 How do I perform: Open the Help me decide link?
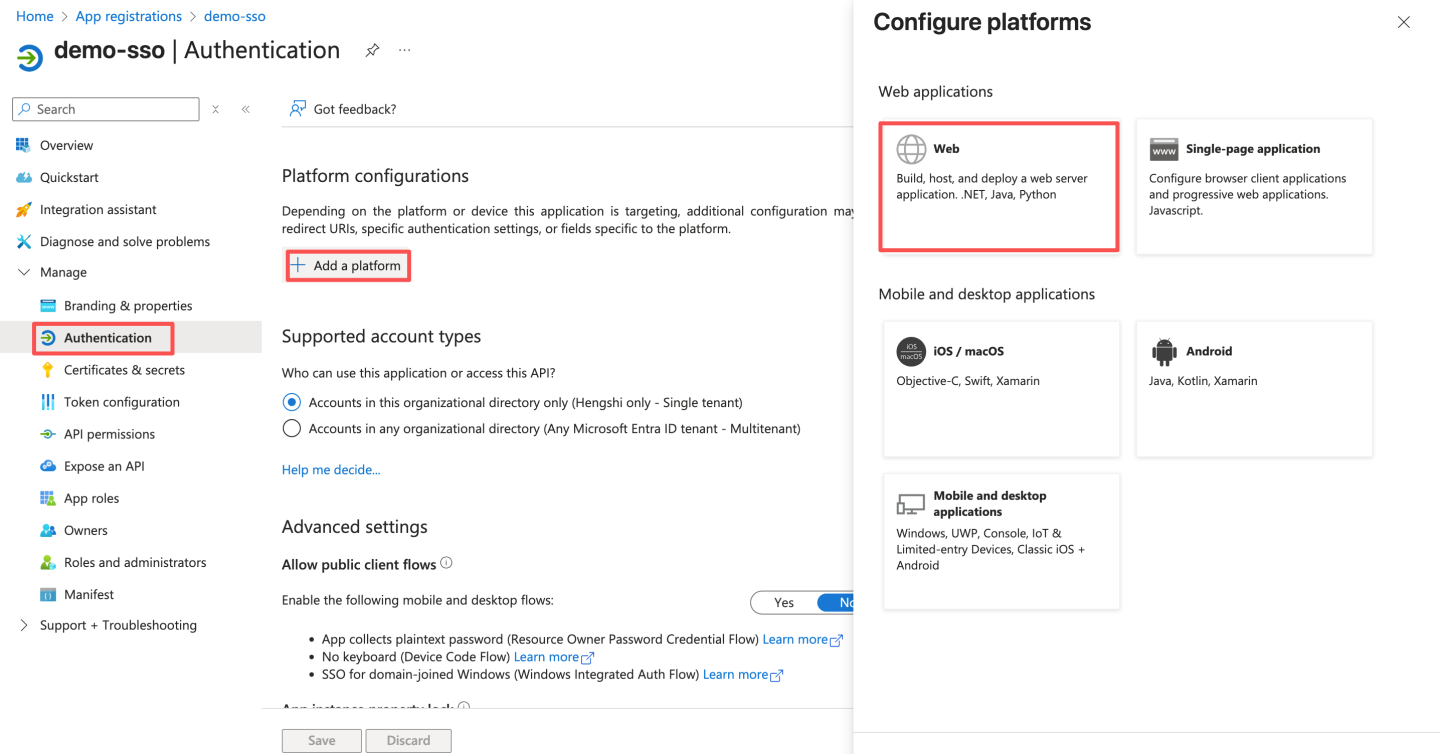point(331,469)
